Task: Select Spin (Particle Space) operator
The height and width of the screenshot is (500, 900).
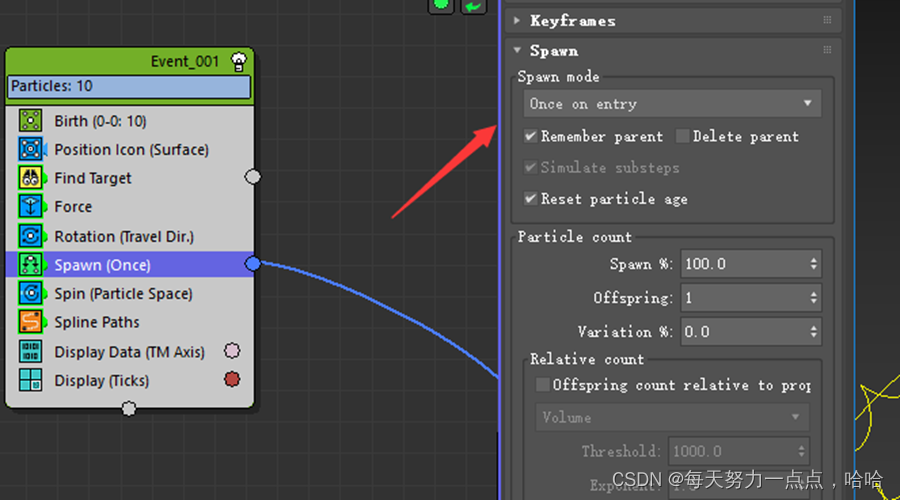Action: pos(130,294)
